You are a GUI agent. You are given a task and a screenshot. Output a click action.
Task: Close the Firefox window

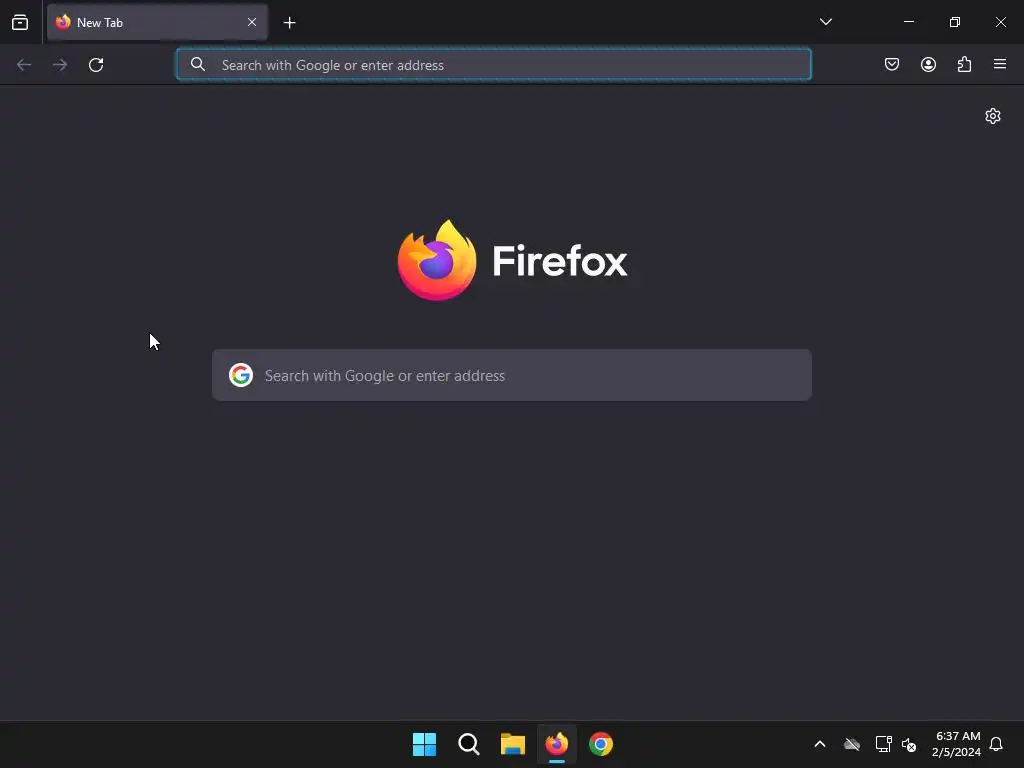click(x=1000, y=22)
